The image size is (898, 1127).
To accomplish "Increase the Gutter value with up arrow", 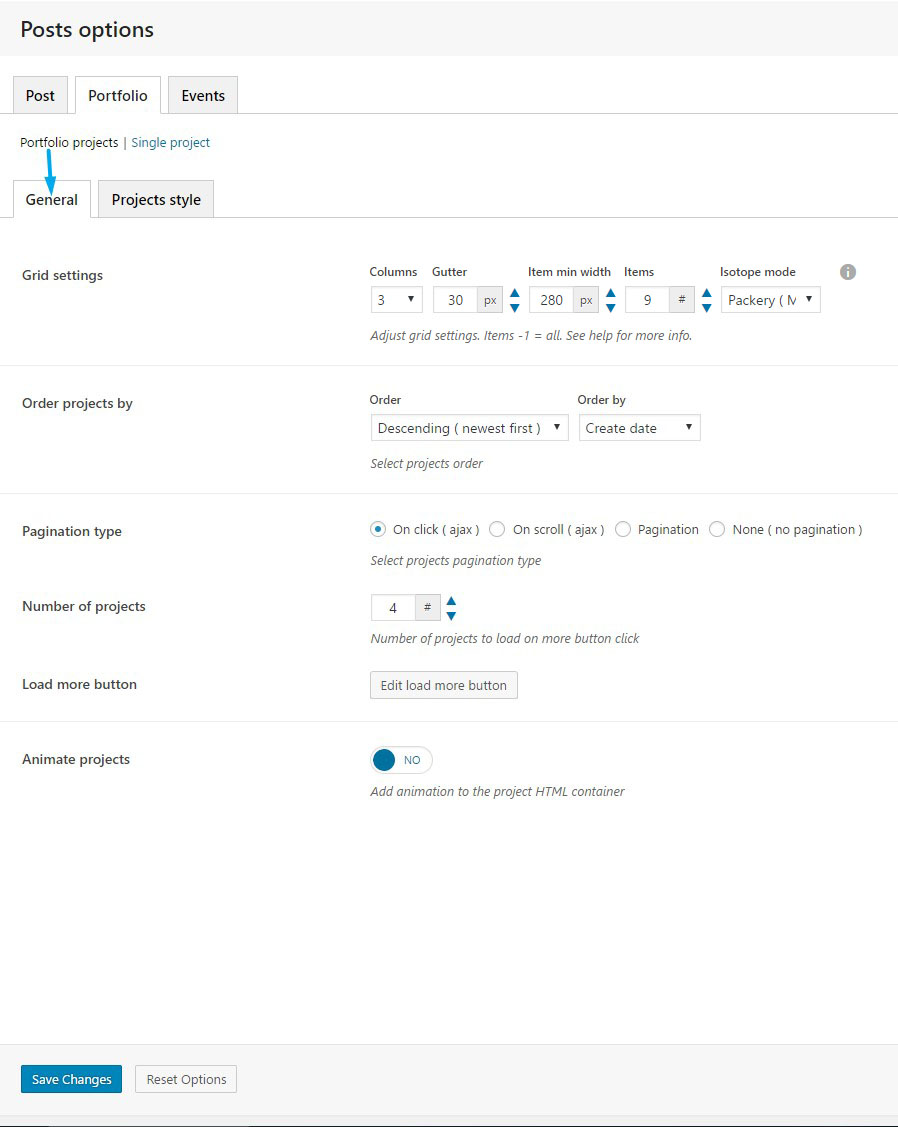I will (x=515, y=294).
